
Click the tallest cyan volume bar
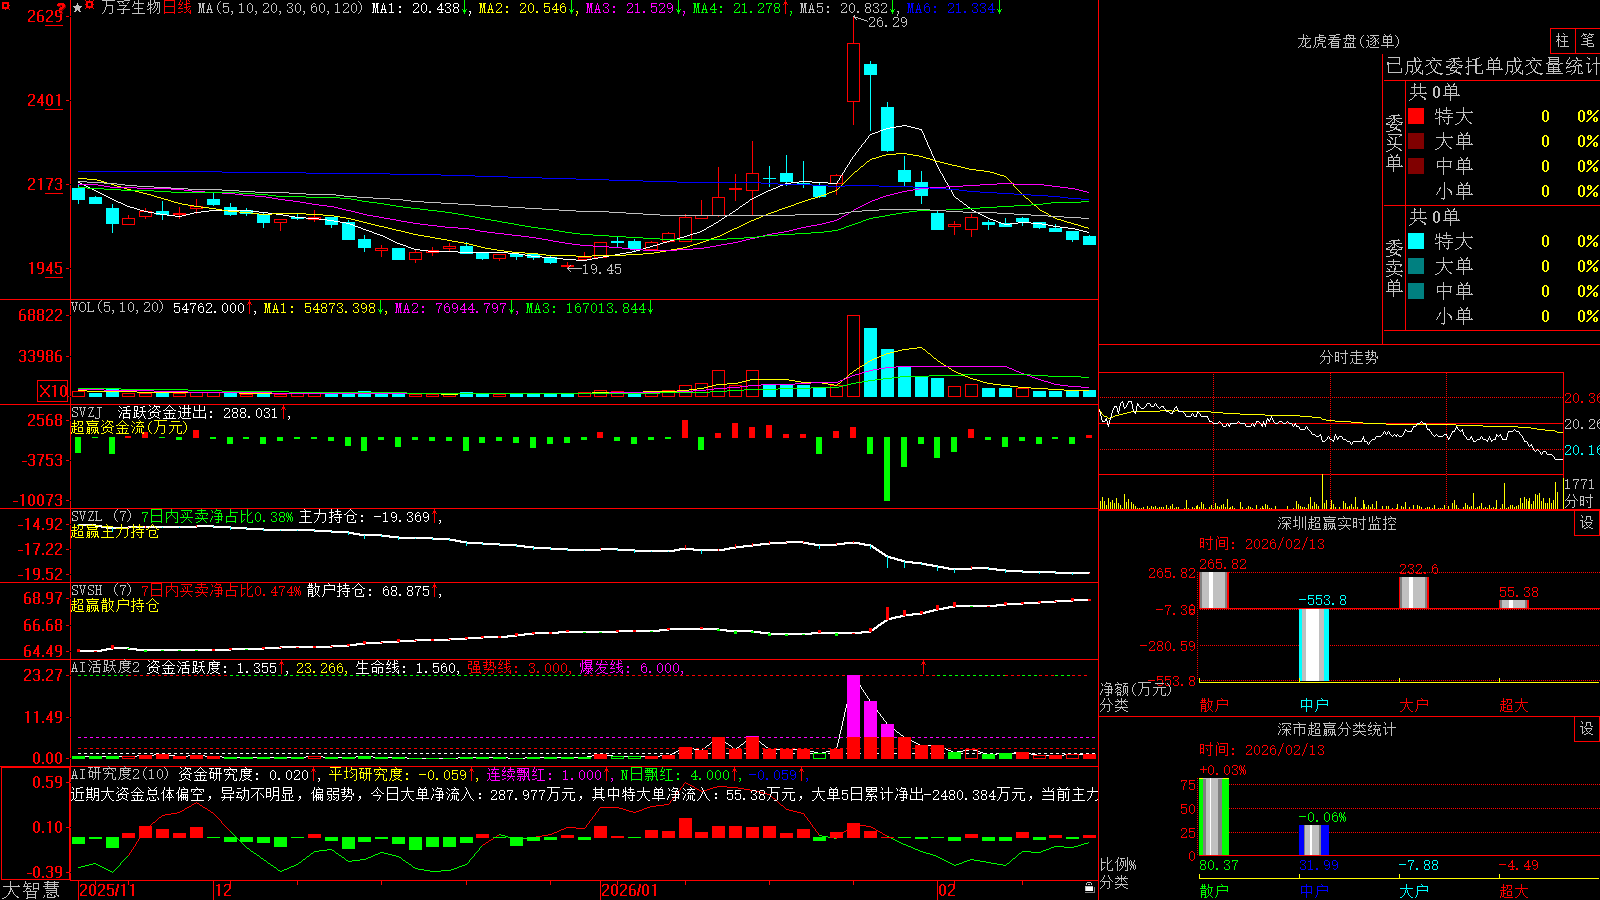(870, 362)
